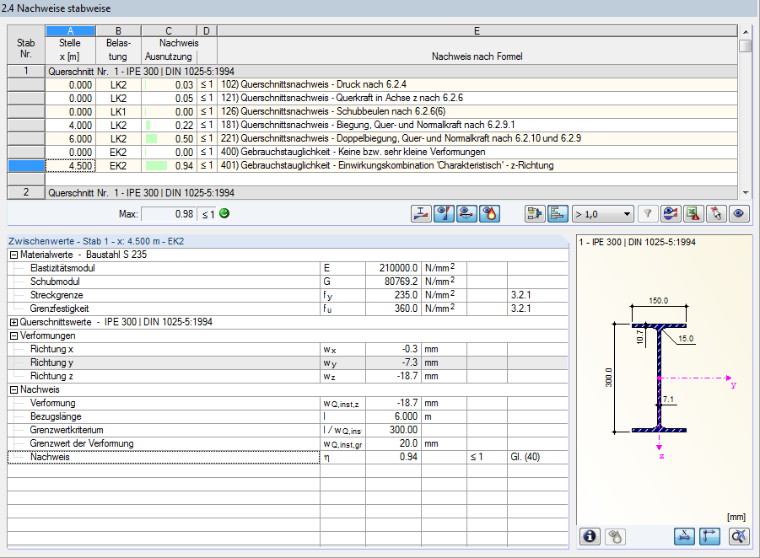Toggle principal axes display icon

click(x=710, y=536)
